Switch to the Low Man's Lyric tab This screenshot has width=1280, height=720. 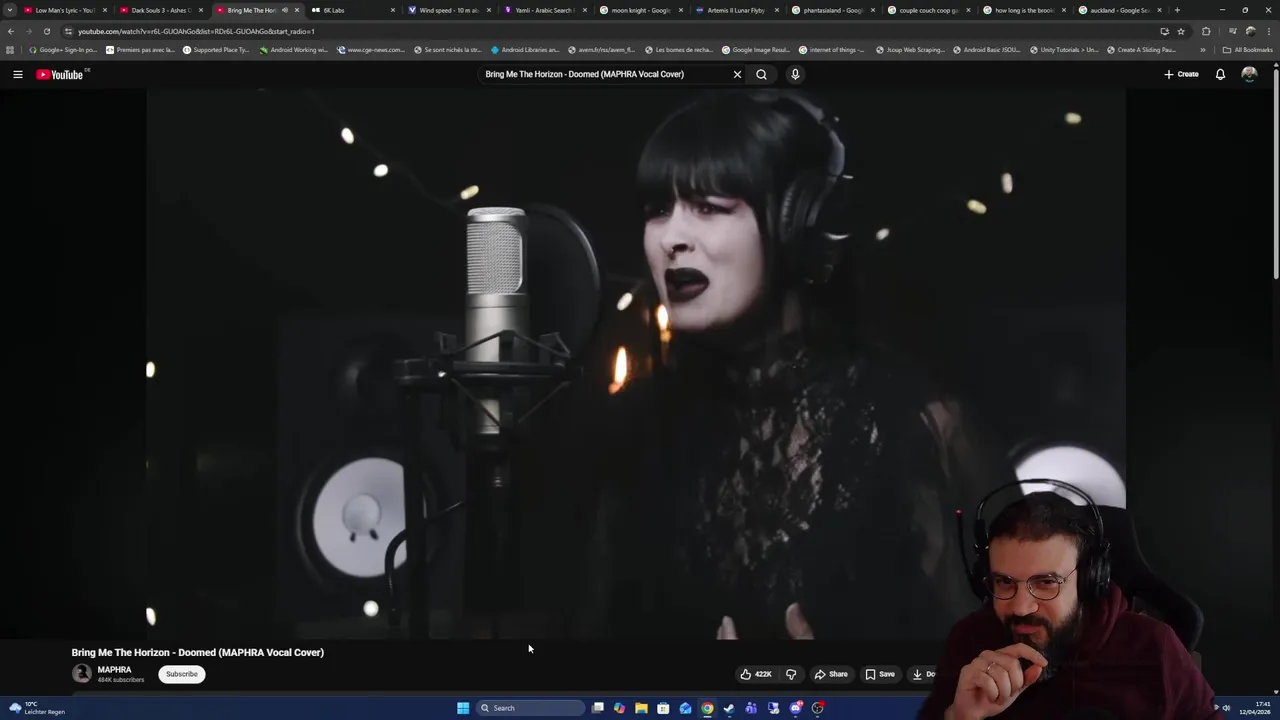[64, 10]
